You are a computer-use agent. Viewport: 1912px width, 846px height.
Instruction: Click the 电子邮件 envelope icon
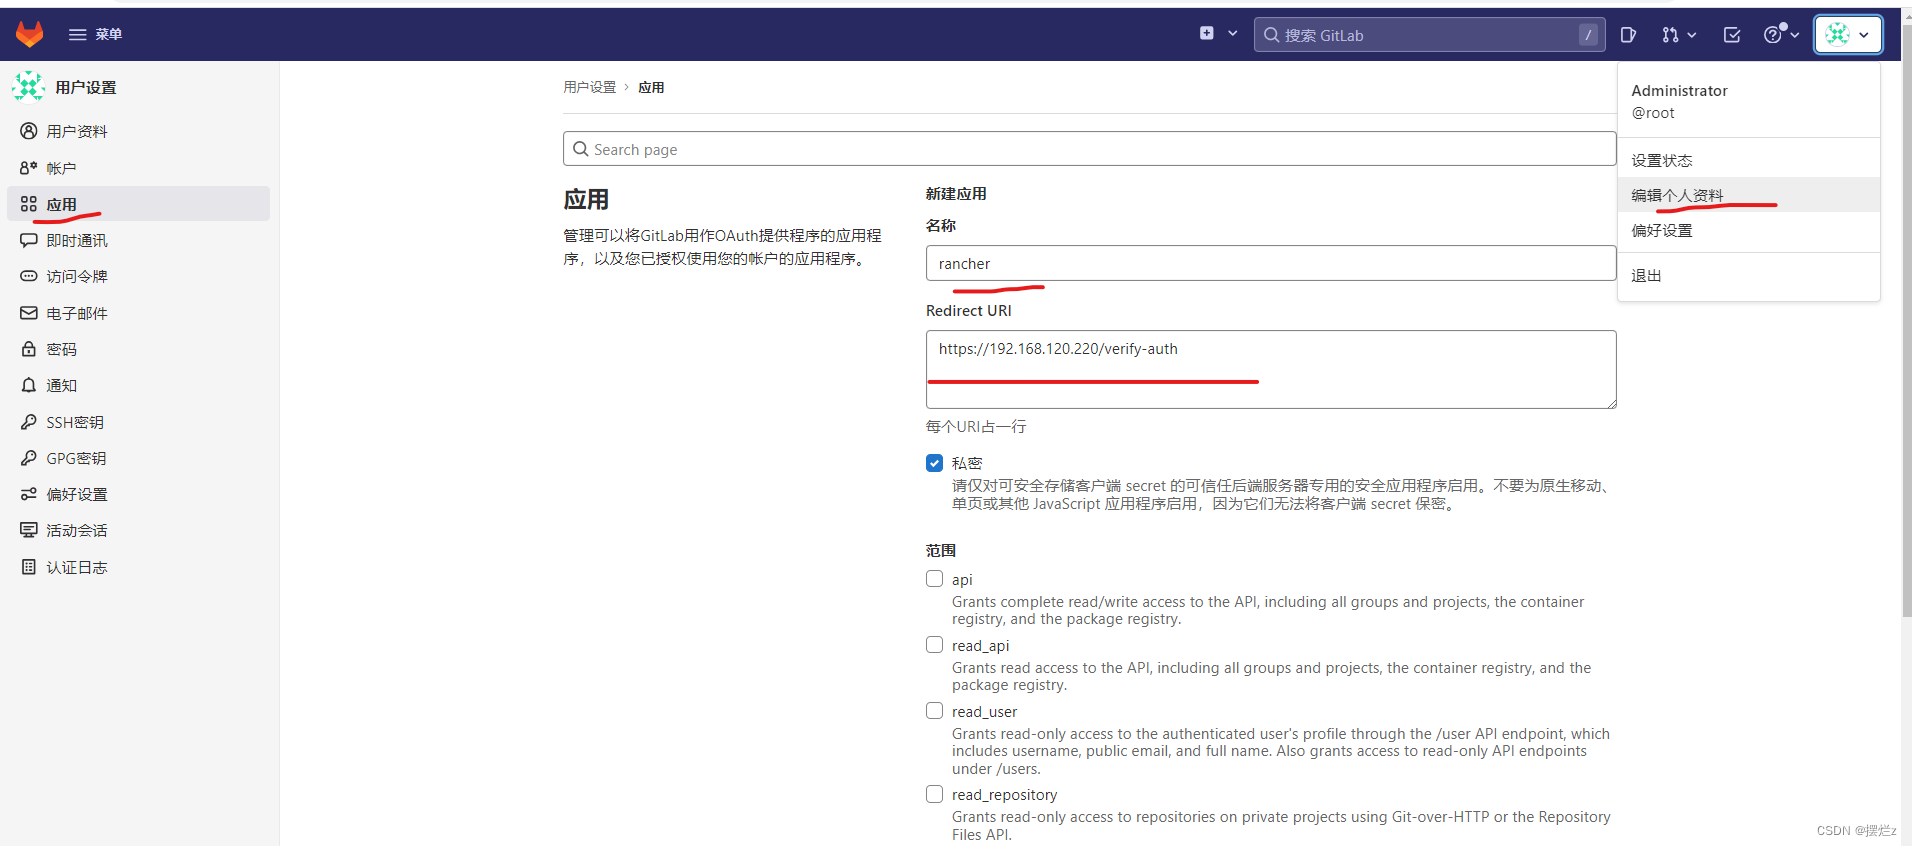29,313
